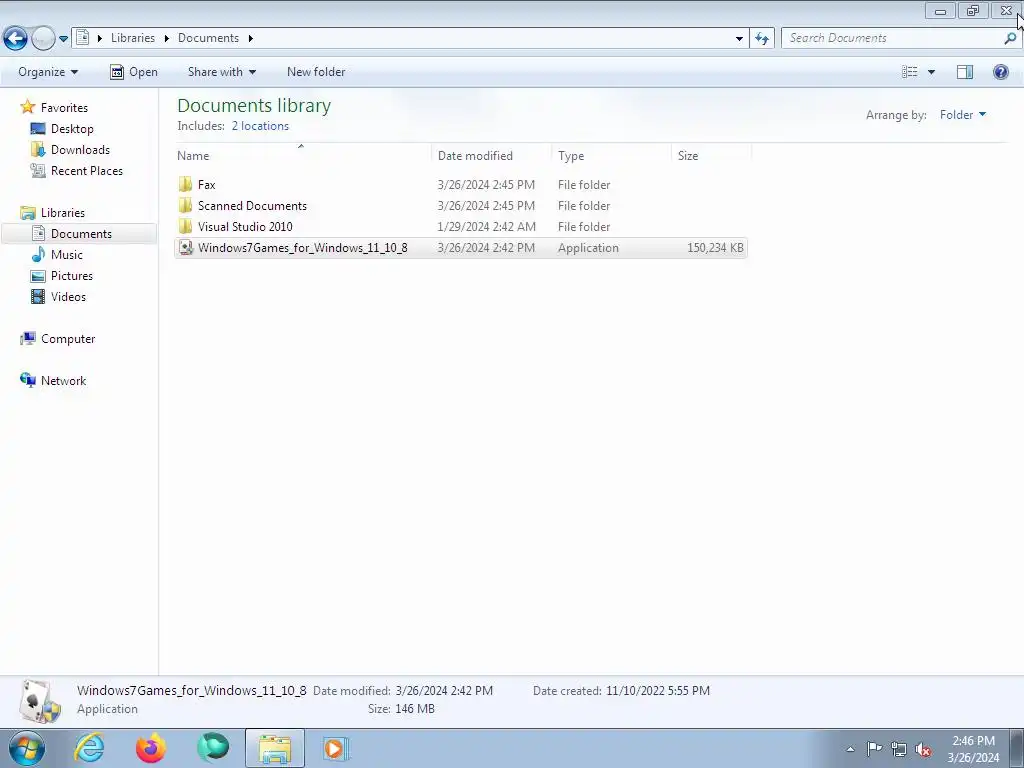The image size is (1024, 768).
Task: Click New folder button
Action: [316, 72]
